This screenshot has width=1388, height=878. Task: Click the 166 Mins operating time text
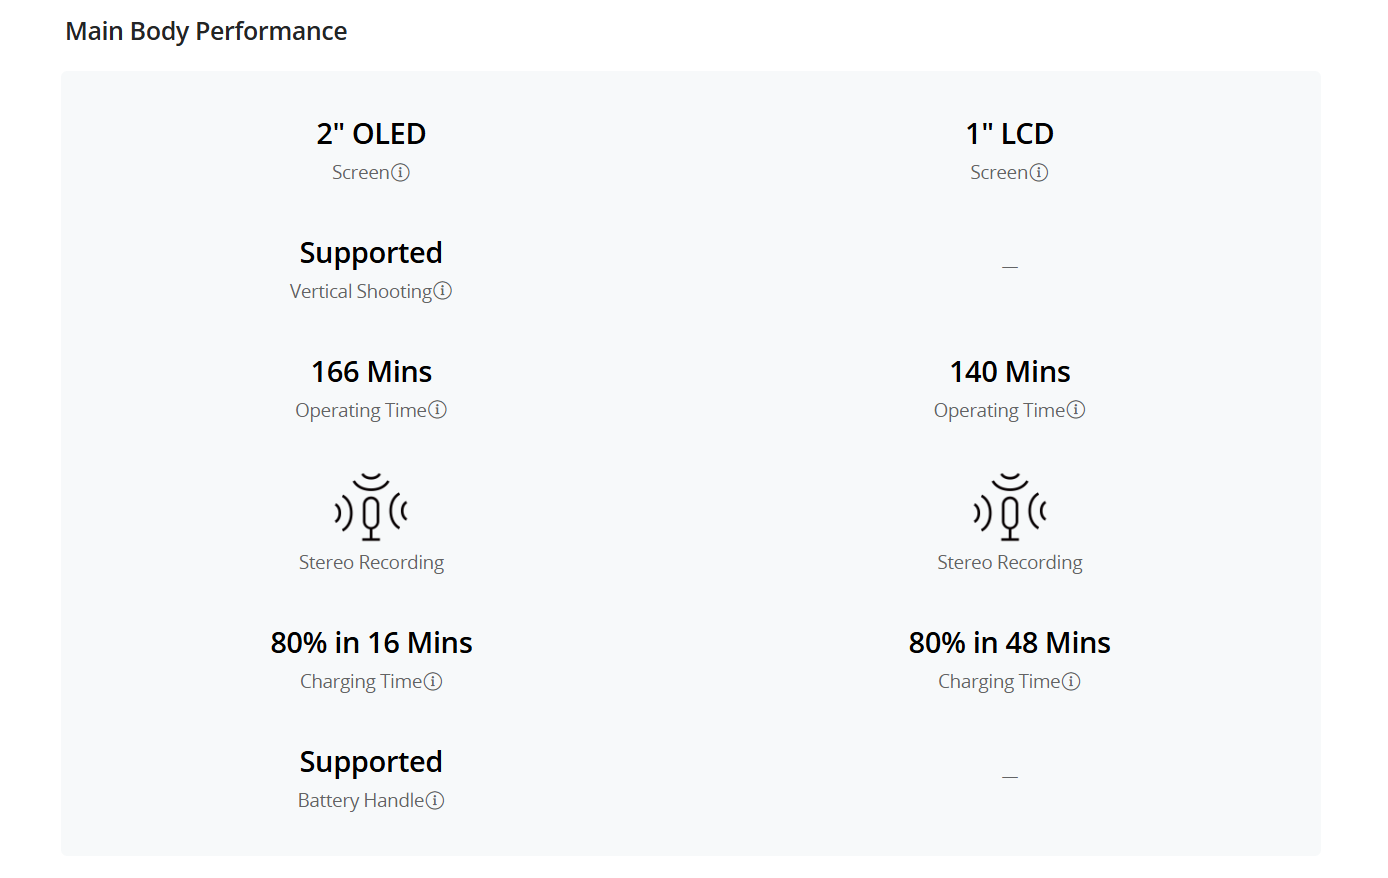[371, 371]
